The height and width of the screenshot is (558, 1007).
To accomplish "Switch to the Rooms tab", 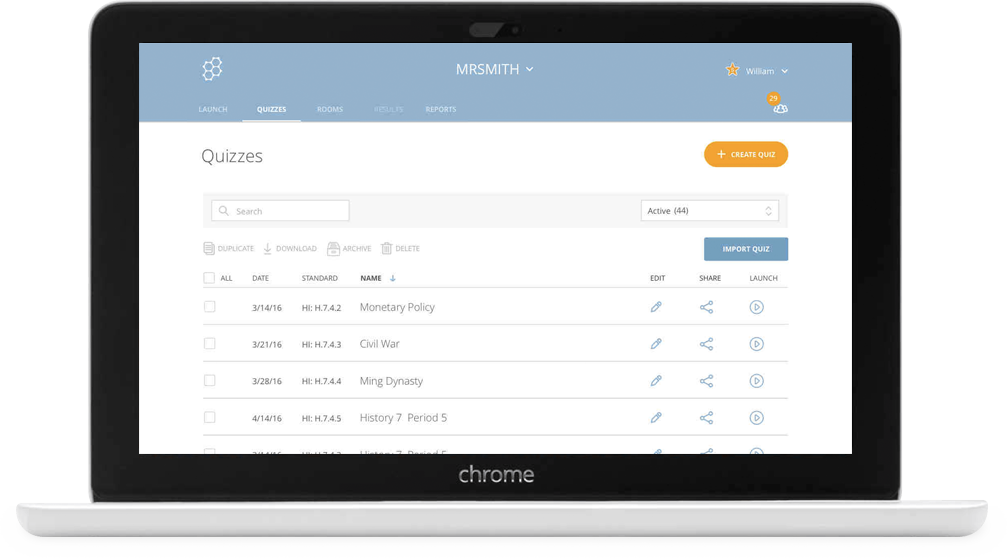I will [330, 109].
